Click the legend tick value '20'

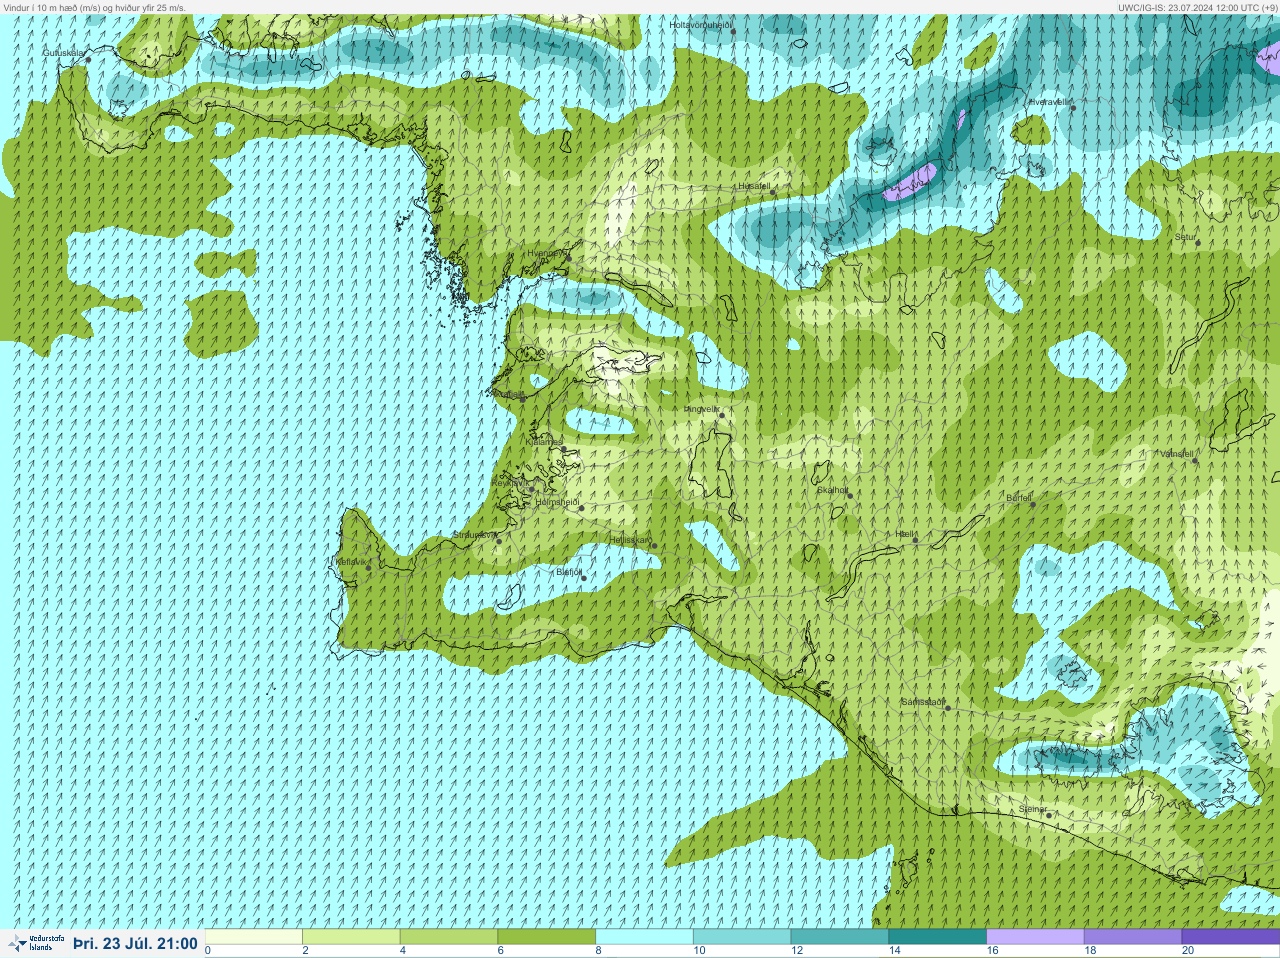point(1187,951)
